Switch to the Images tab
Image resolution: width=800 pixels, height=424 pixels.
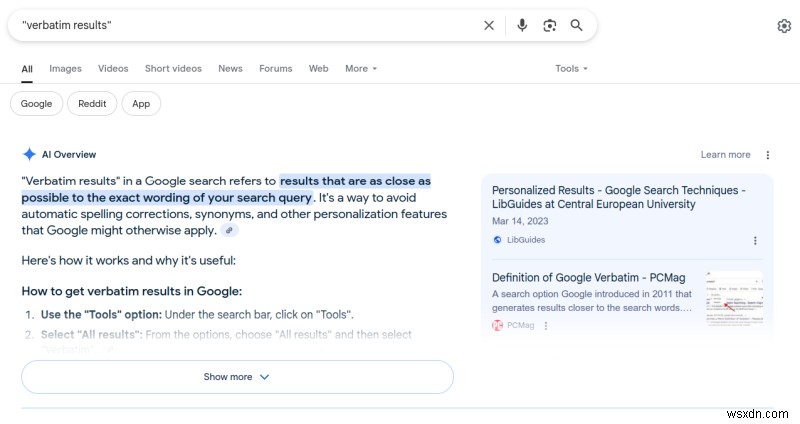(x=65, y=68)
